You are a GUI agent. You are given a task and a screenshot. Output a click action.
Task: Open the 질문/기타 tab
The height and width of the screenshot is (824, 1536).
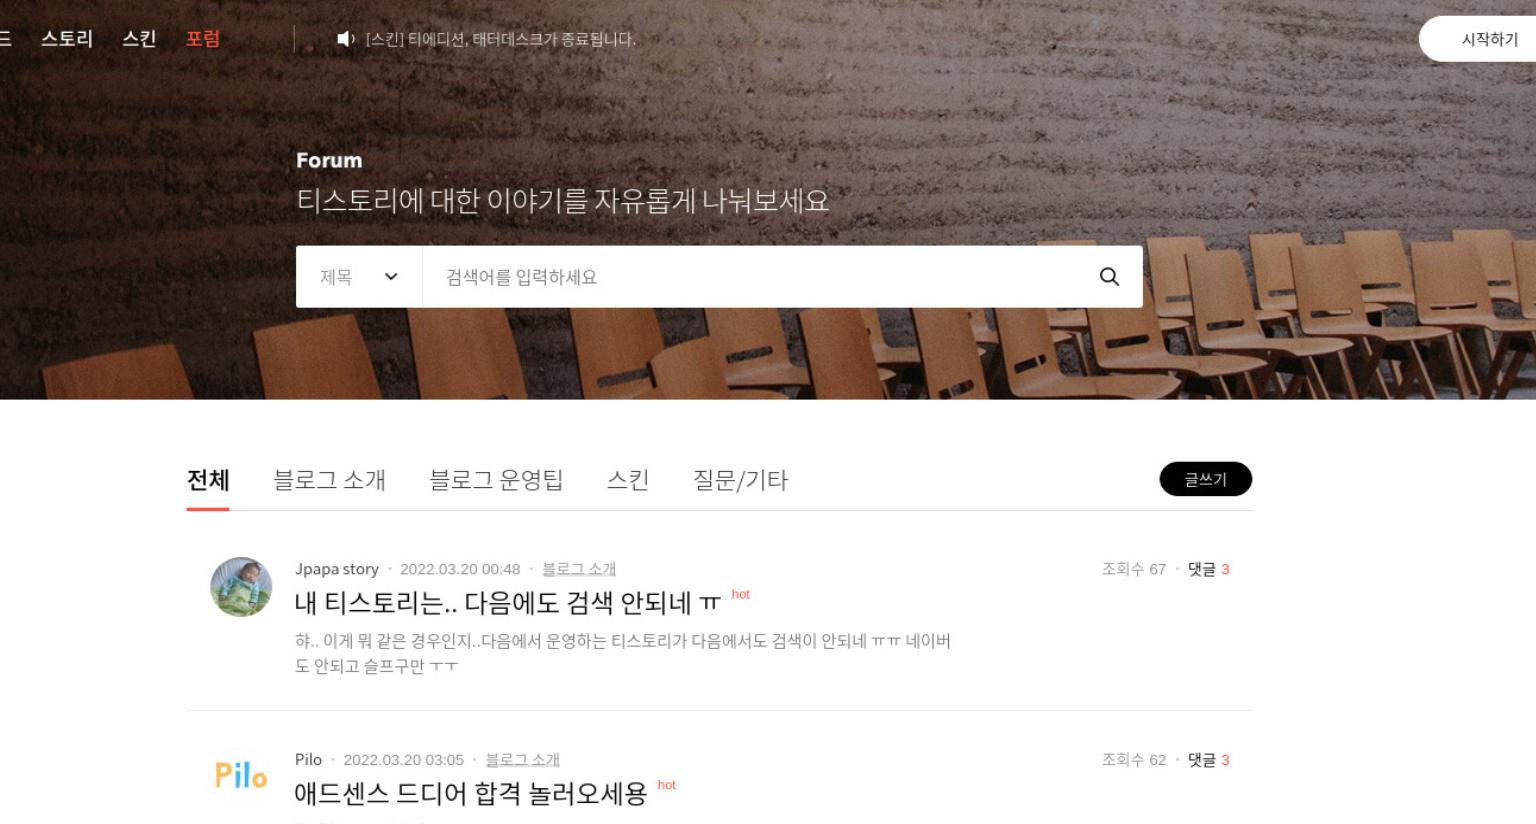740,480
